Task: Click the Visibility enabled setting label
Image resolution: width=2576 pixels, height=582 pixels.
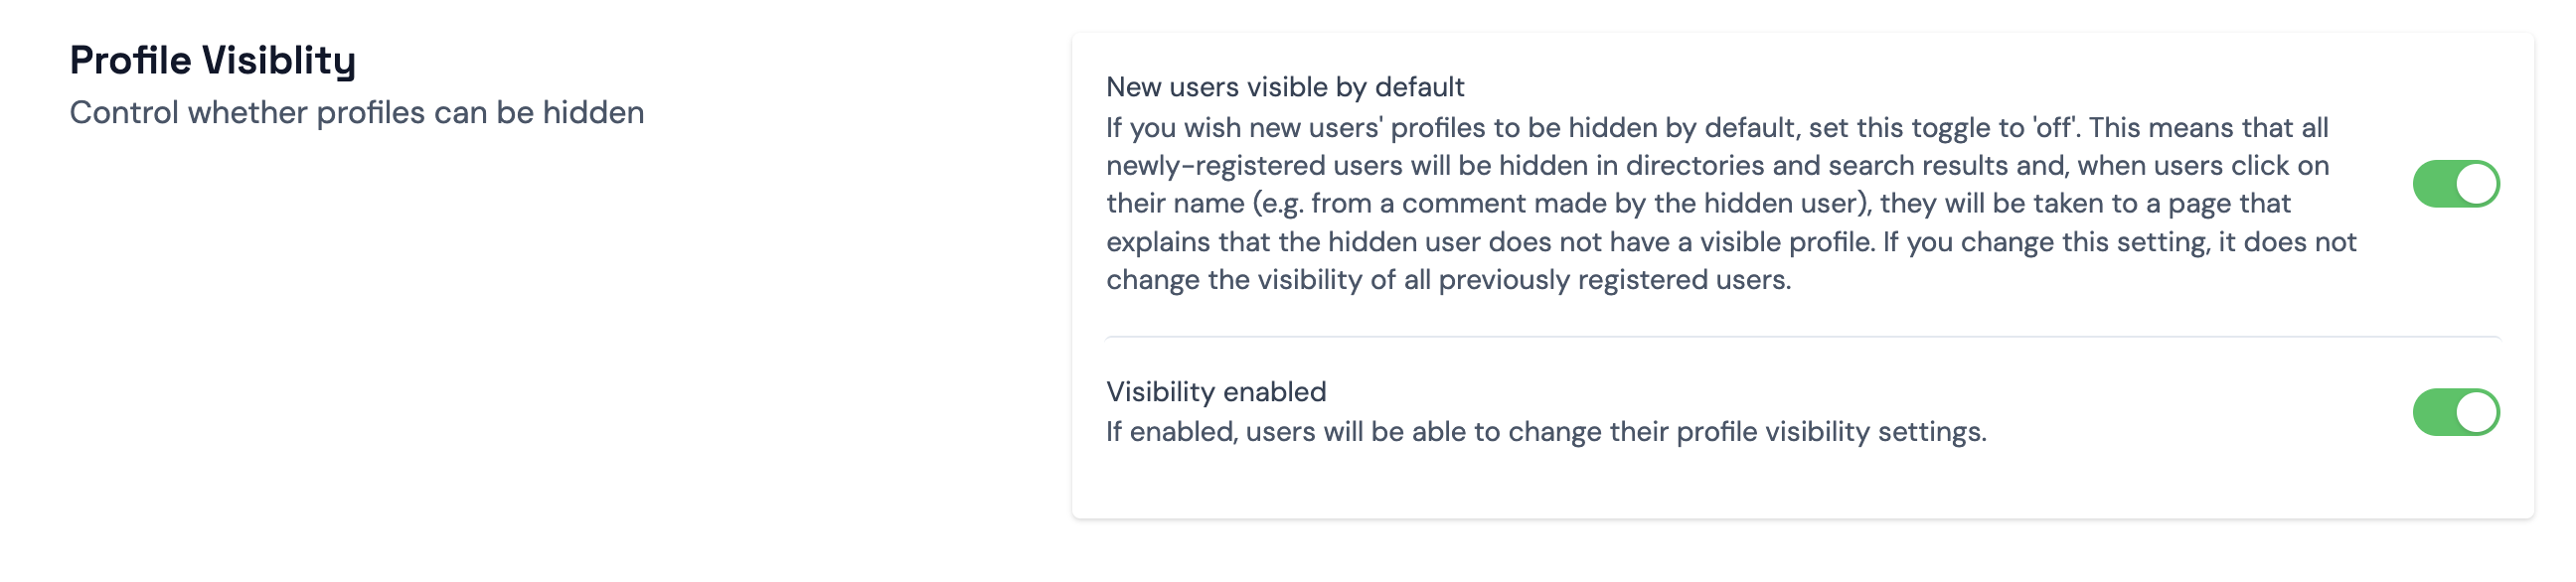Action: pyautogui.click(x=1215, y=391)
